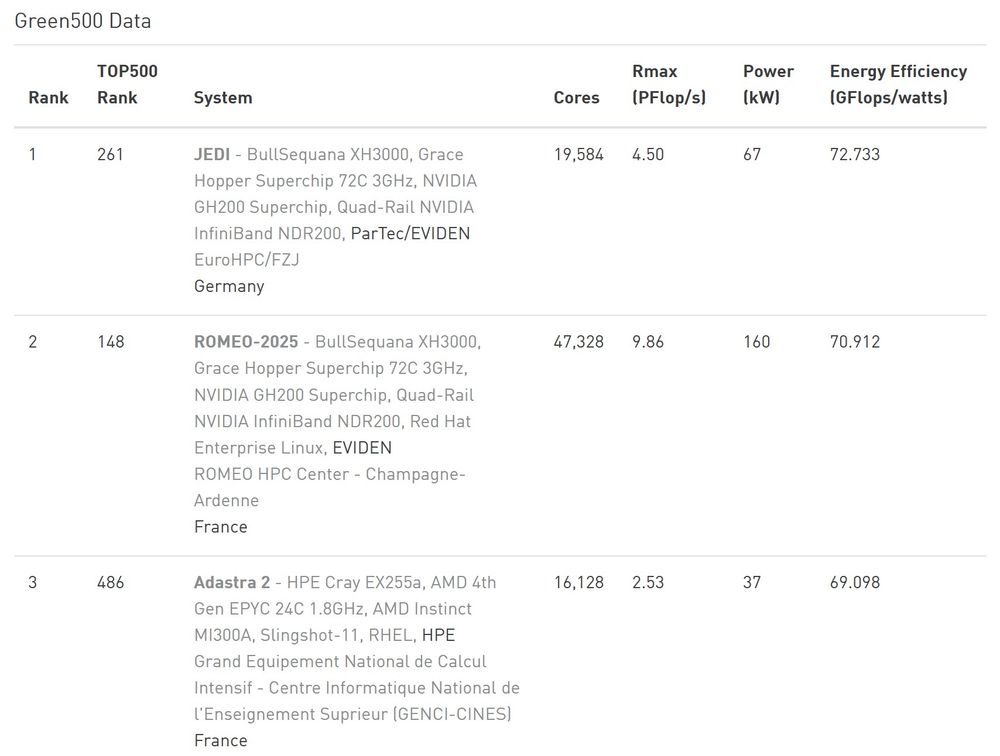Click the Power (kW) column header
This screenshot has height=756, width=1000.
click(768, 84)
